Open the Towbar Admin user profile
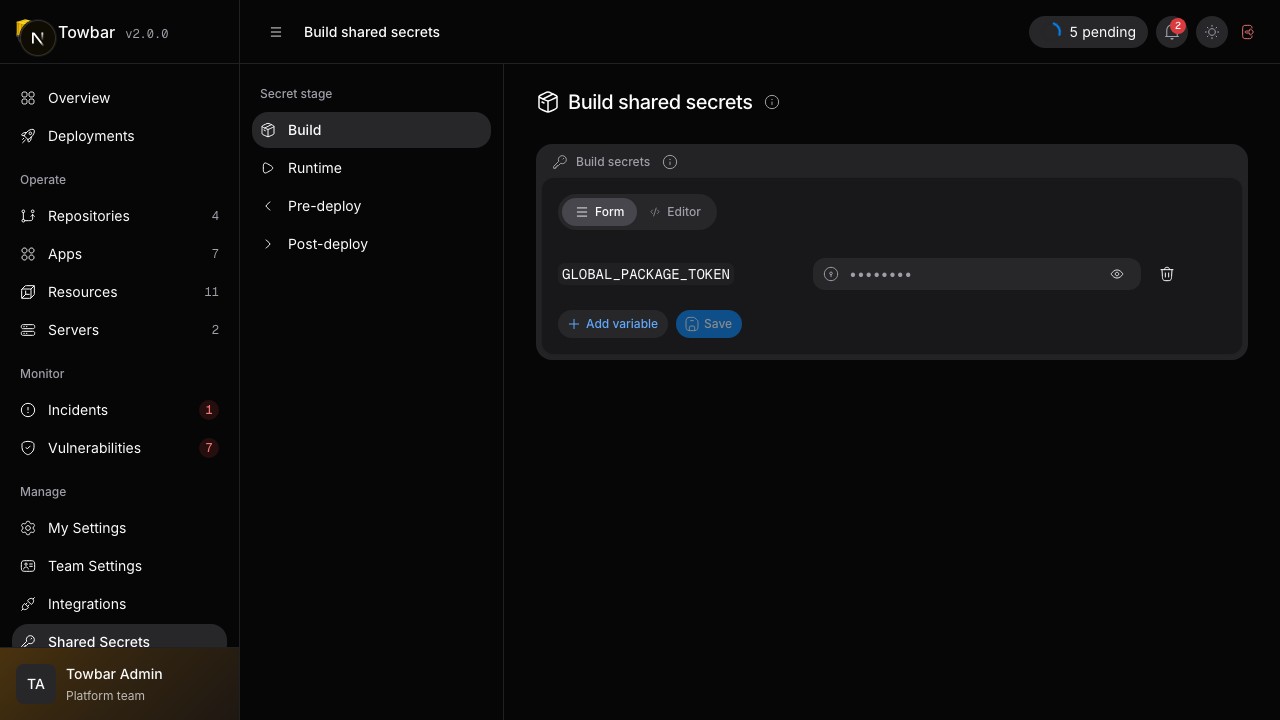The height and width of the screenshot is (720, 1280). [x=119, y=684]
